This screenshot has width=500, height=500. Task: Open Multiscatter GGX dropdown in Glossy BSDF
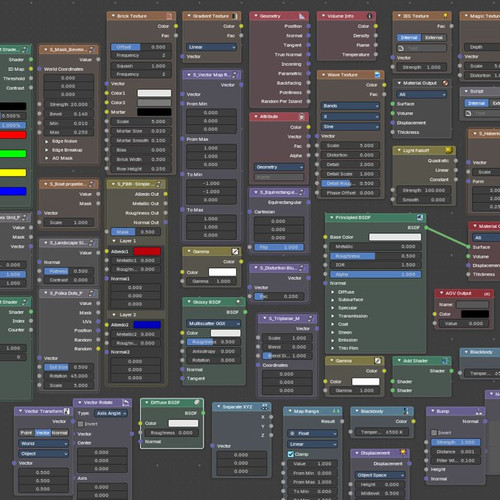click(x=213, y=323)
